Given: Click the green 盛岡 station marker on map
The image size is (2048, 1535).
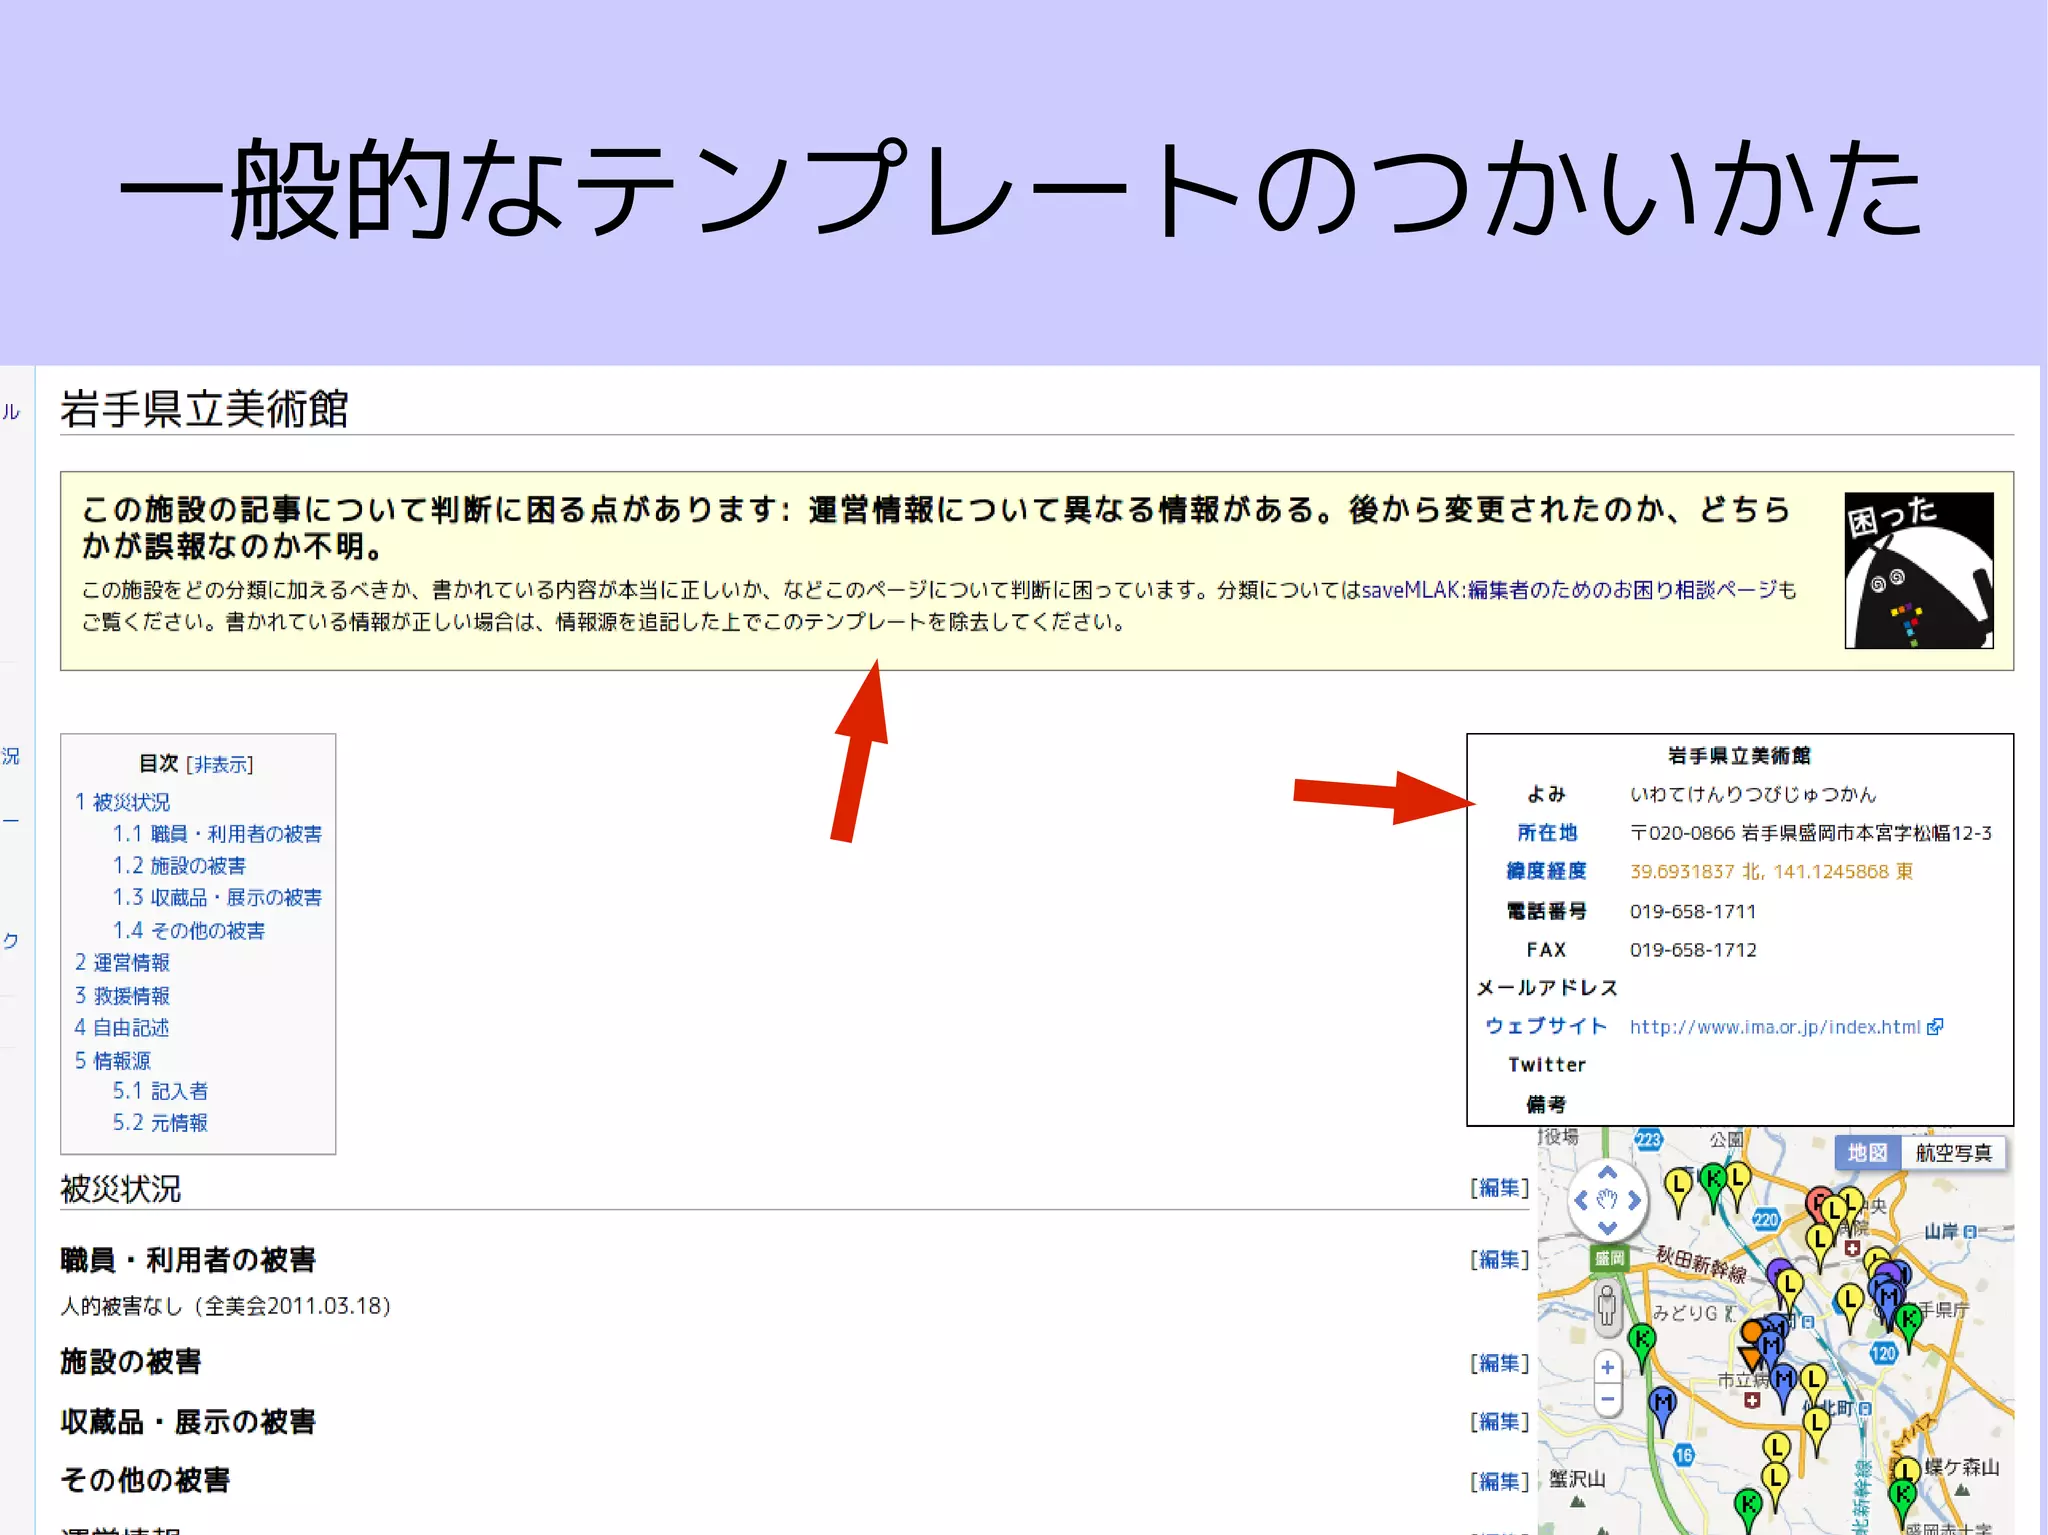Looking at the screenshot, I should [1610, 1258].
